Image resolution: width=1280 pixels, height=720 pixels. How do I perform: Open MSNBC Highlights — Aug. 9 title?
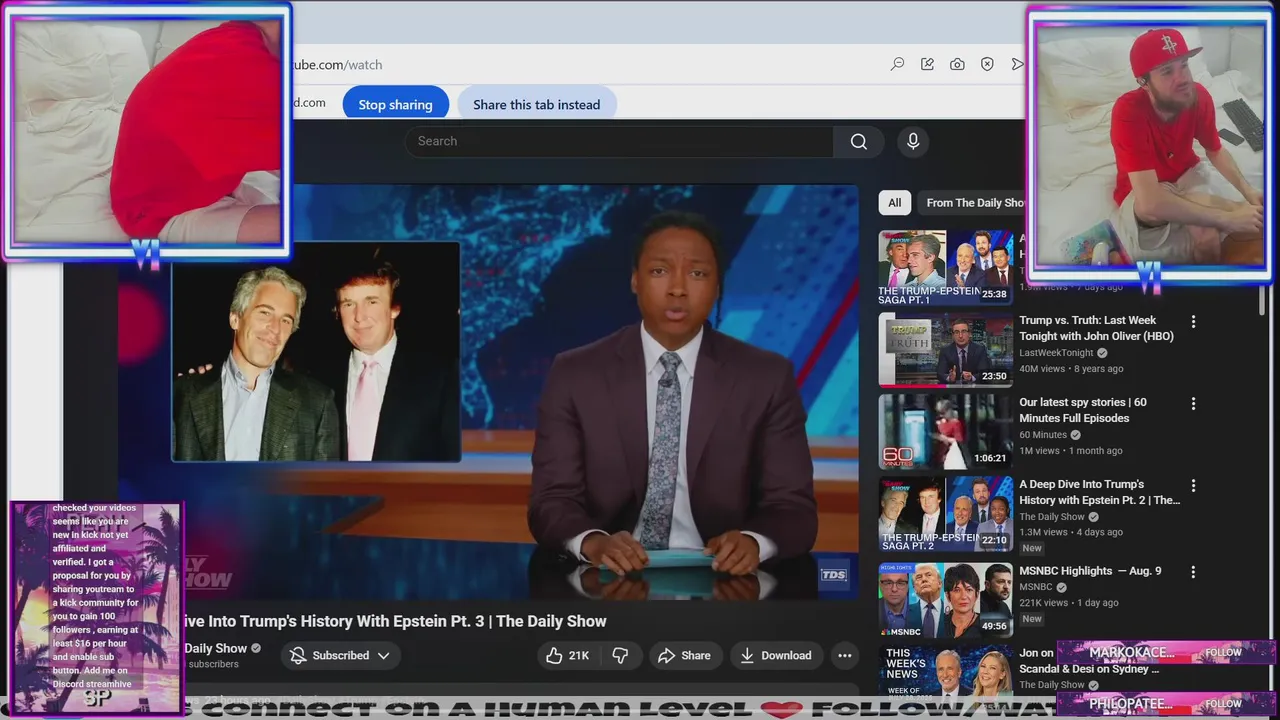[x=1090, y=571]
